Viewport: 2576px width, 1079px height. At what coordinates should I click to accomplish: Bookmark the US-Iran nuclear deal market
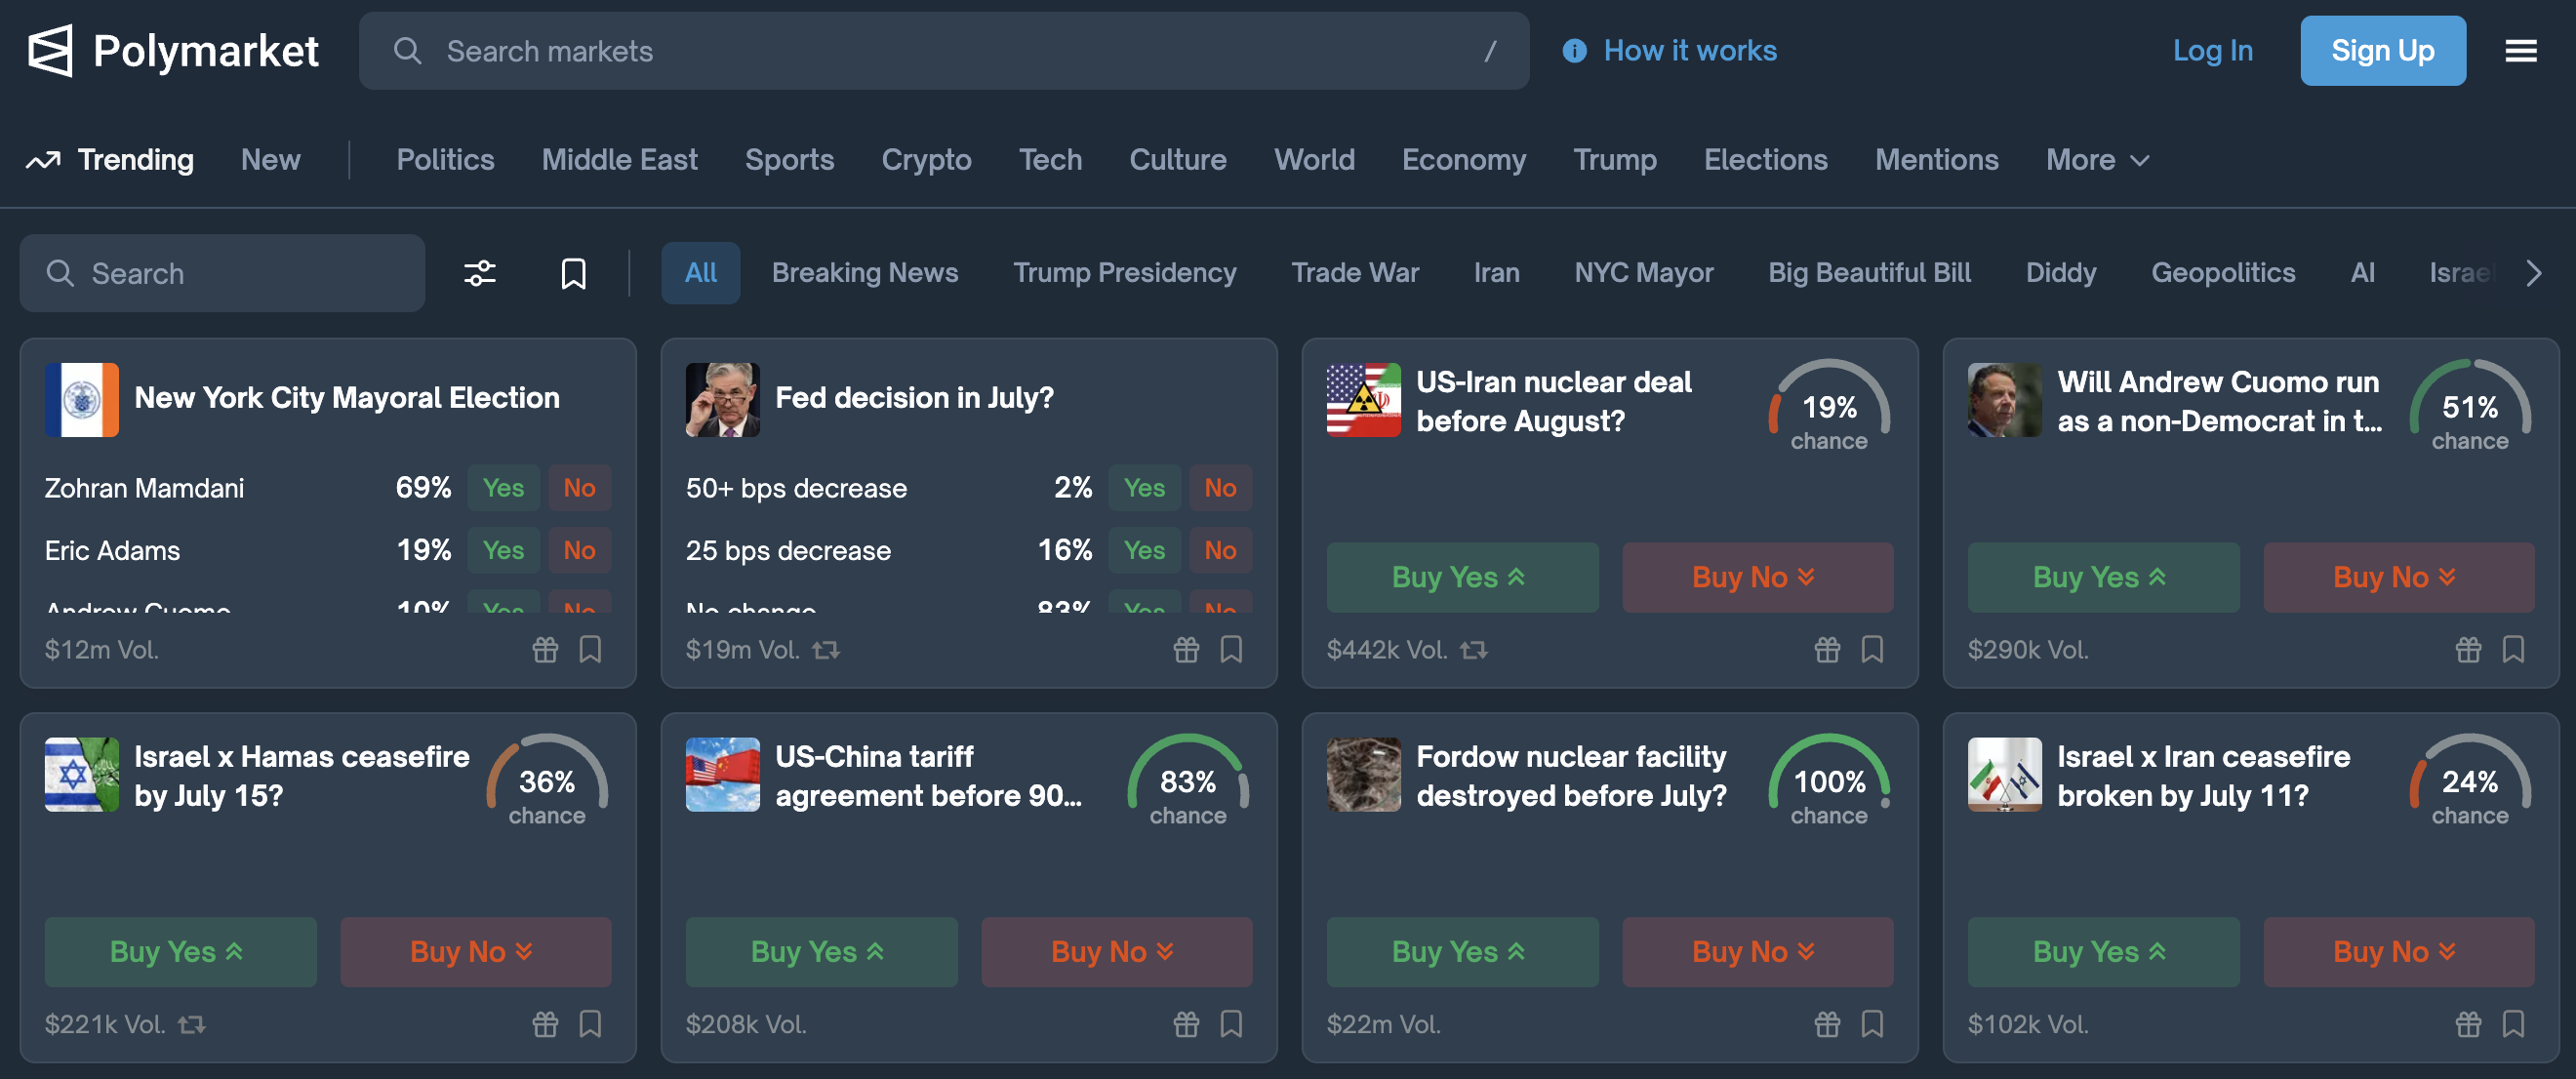[1872, 650]
